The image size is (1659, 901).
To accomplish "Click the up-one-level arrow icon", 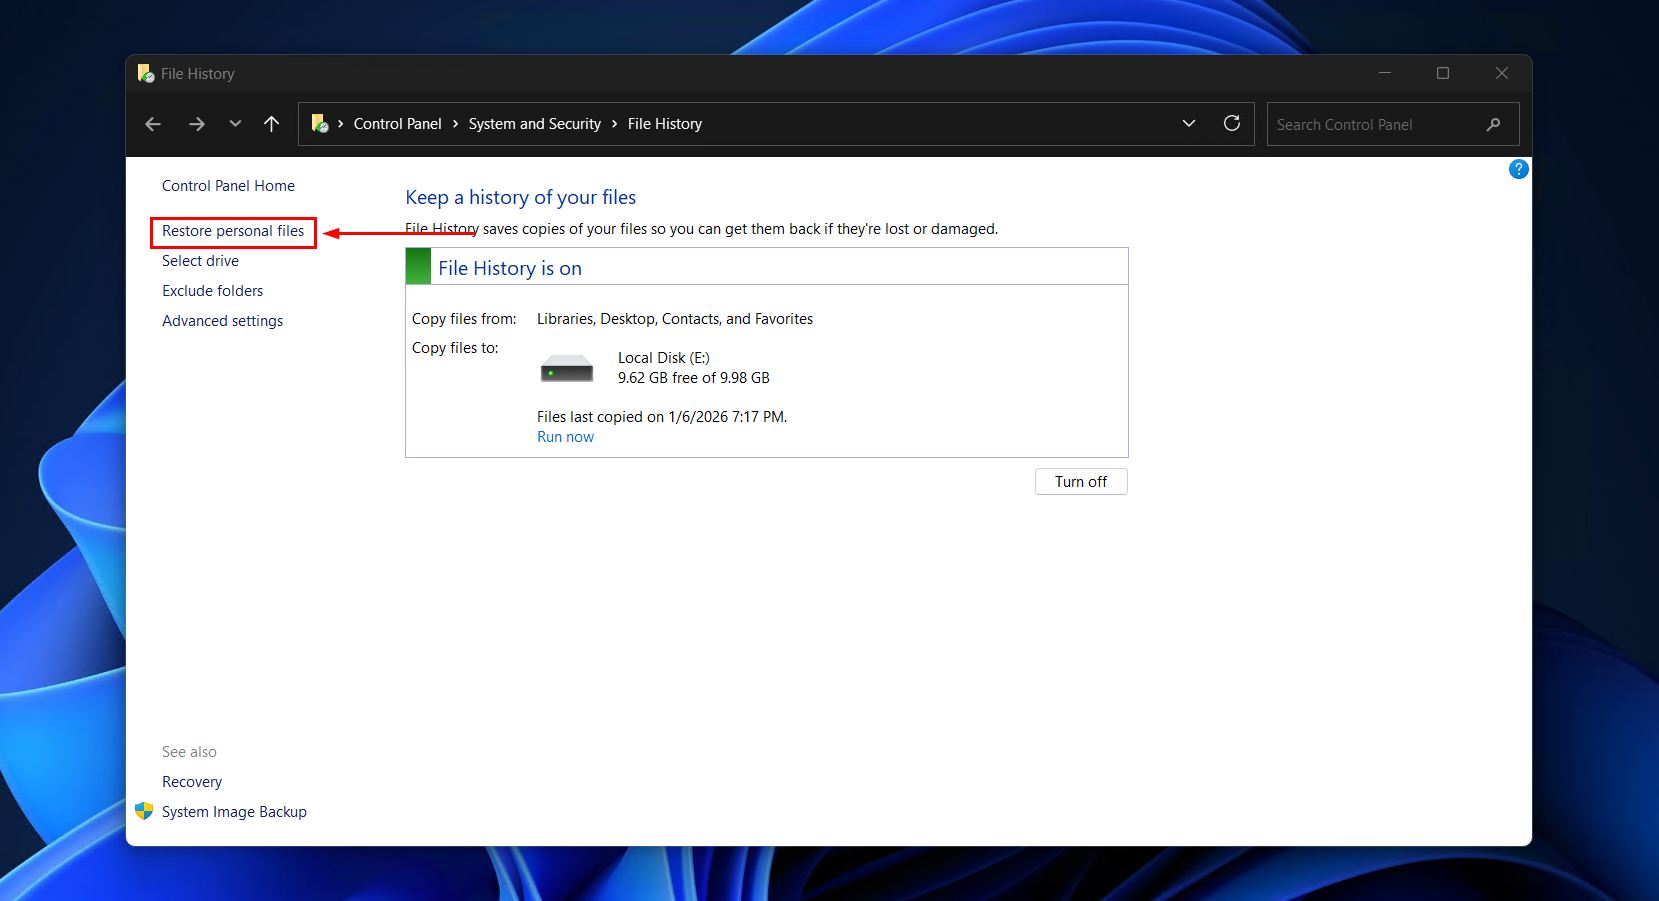I will point(271,123).
